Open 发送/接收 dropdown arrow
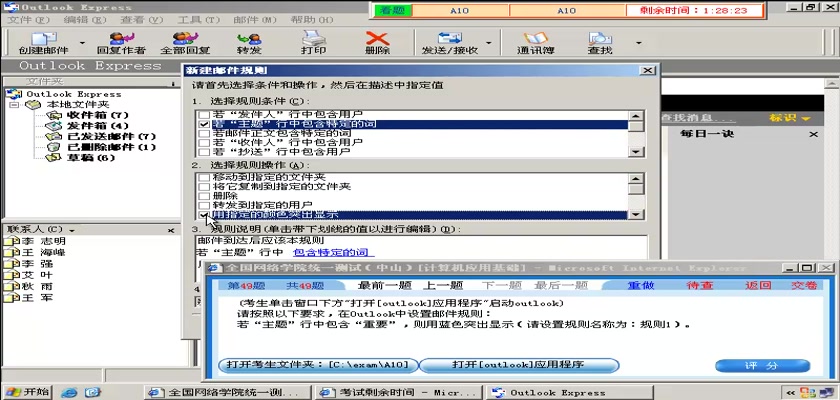This screenshot has height=400, width=840. tap(489, 43)
